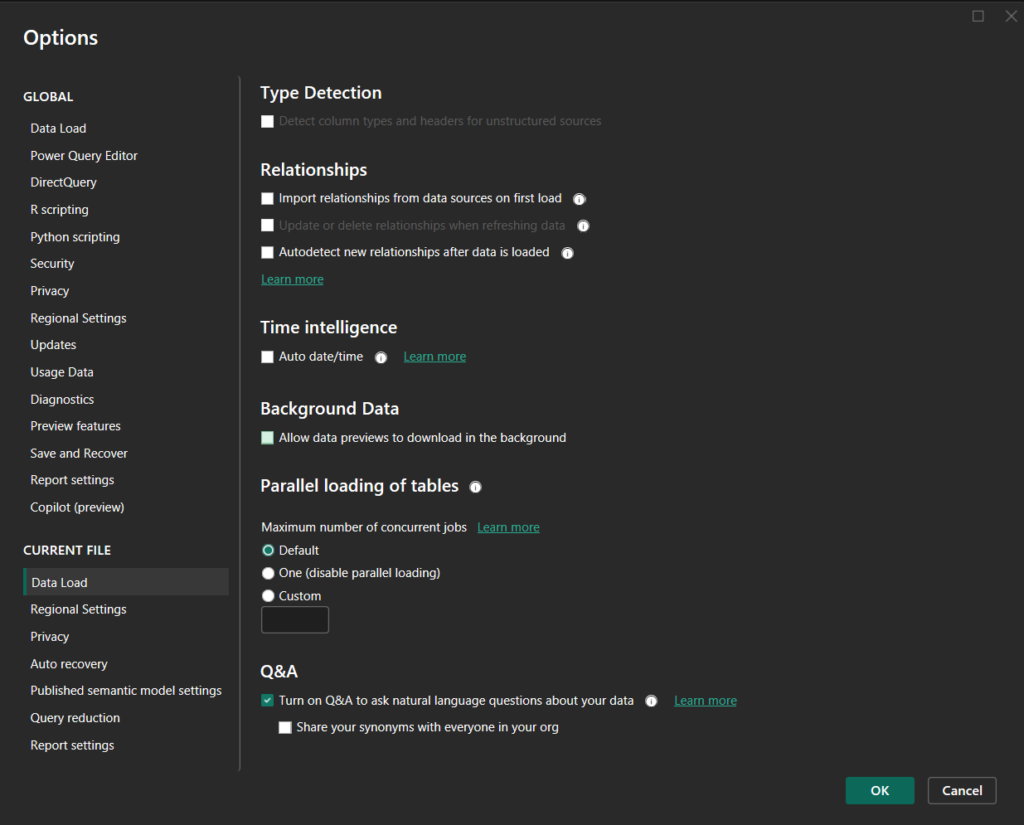Disable Allow data previews background download
This screenshot has height=825, width=1024.
point(267,437)
